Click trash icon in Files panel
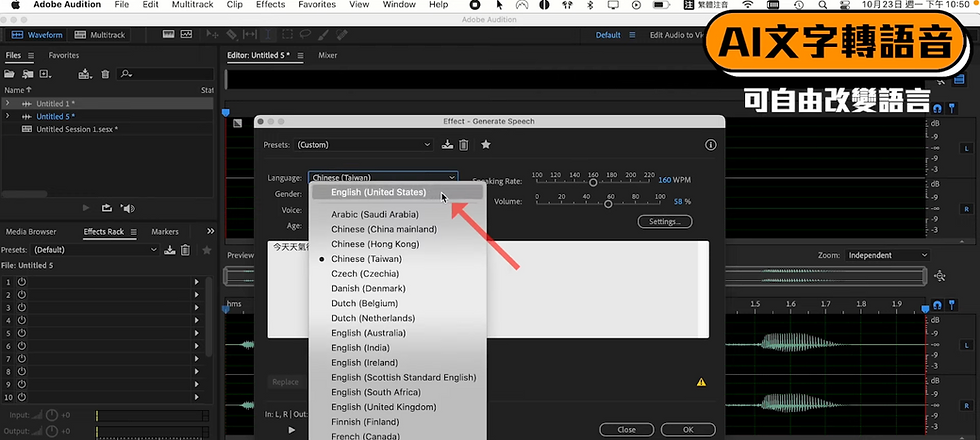 coord(105,74)
